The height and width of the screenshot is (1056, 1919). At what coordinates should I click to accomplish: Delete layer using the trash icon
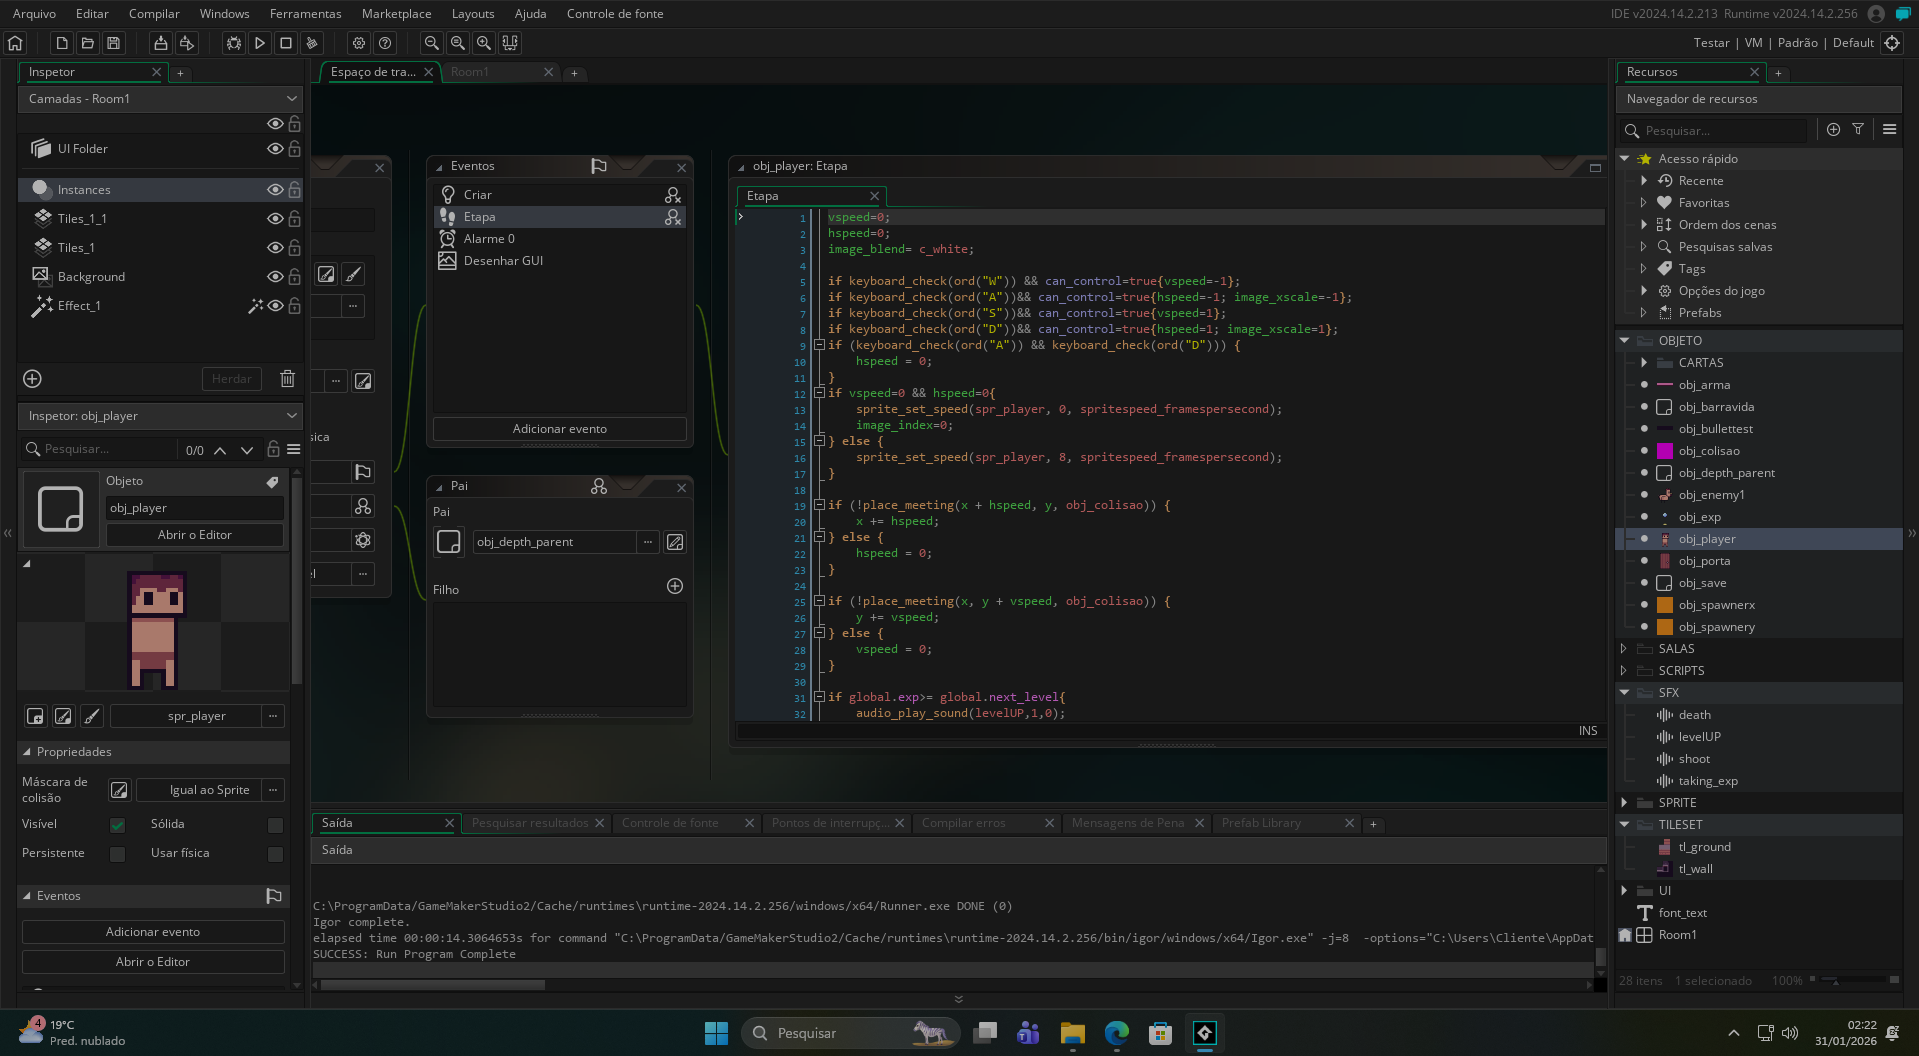[287, 379]
